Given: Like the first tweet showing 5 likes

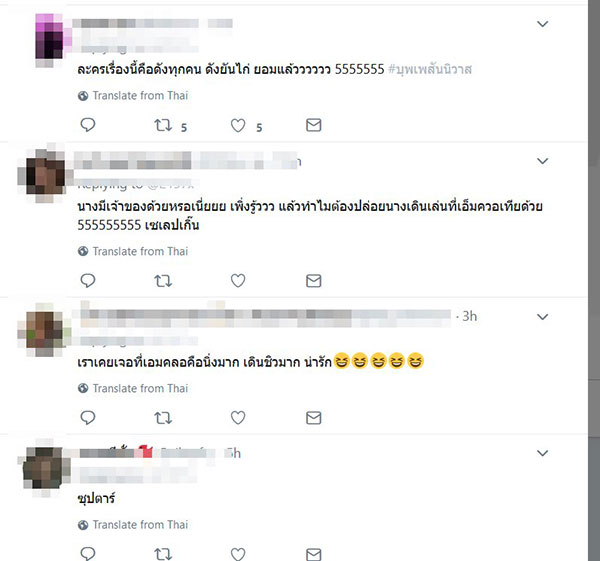Looking at the screenshot, I should coord(238,125).
